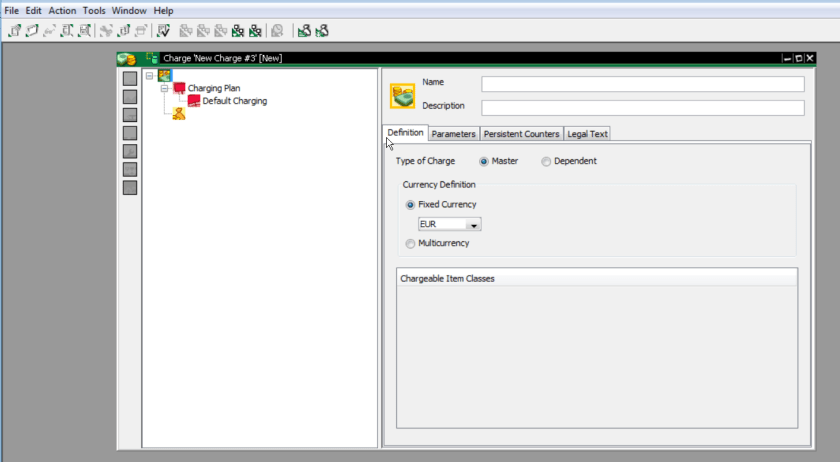Click the greyed printer toolbar icon
This screenshot has height=462, width=840.
coord(141,31)
